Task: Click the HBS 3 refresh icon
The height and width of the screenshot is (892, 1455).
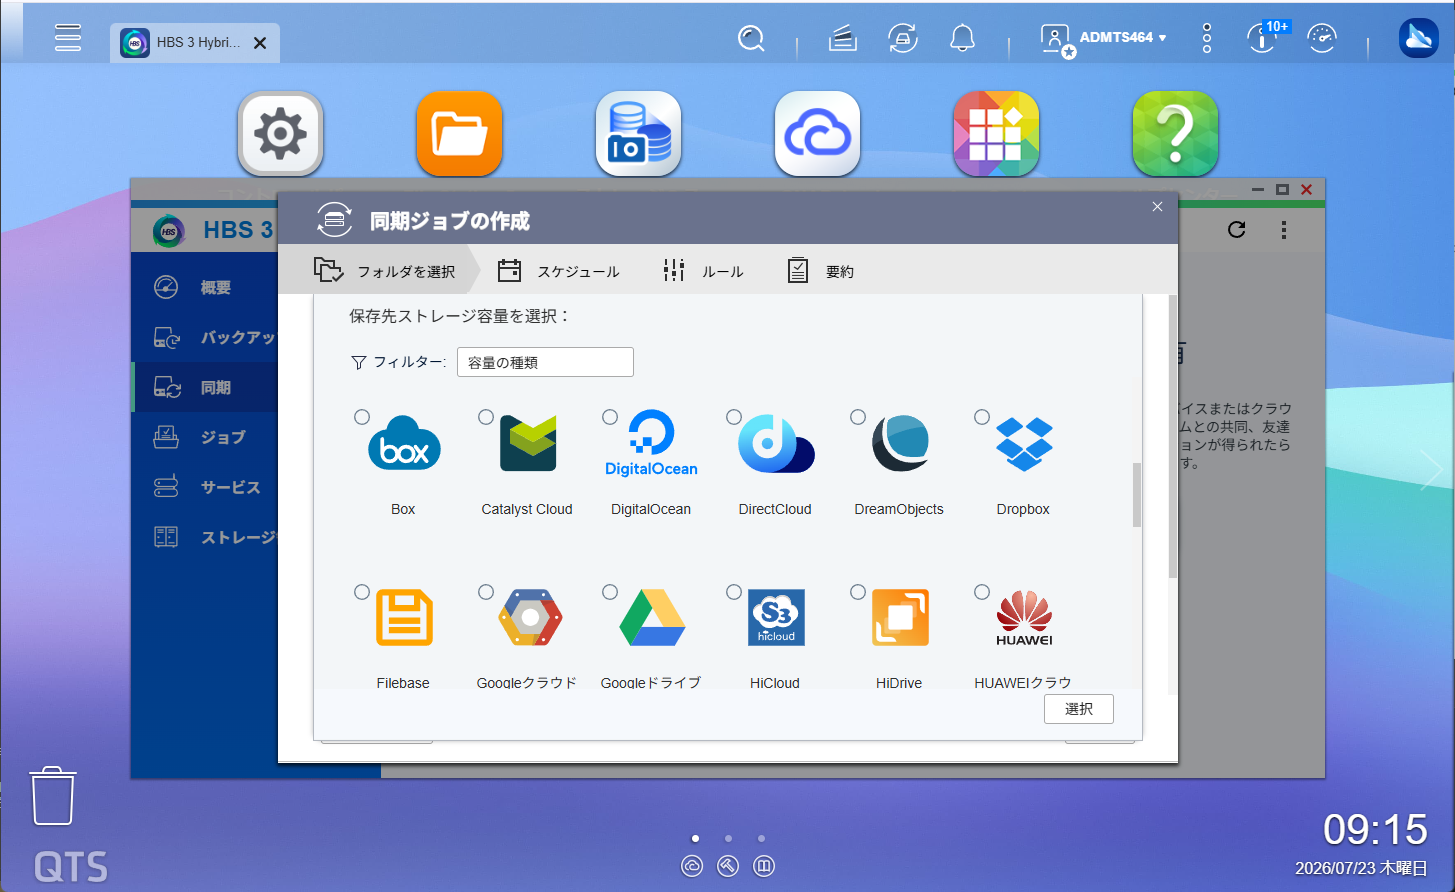Action: coord(1237,230)
